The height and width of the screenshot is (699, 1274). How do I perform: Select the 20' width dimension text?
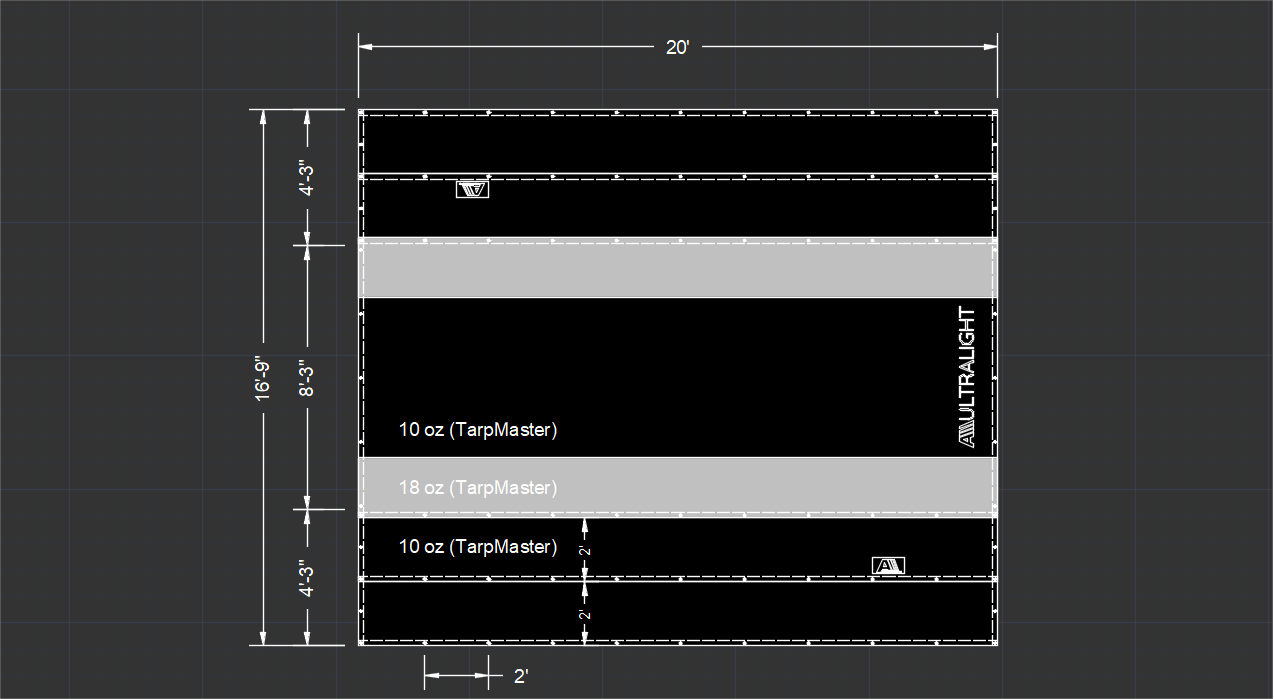click(678, 47)
